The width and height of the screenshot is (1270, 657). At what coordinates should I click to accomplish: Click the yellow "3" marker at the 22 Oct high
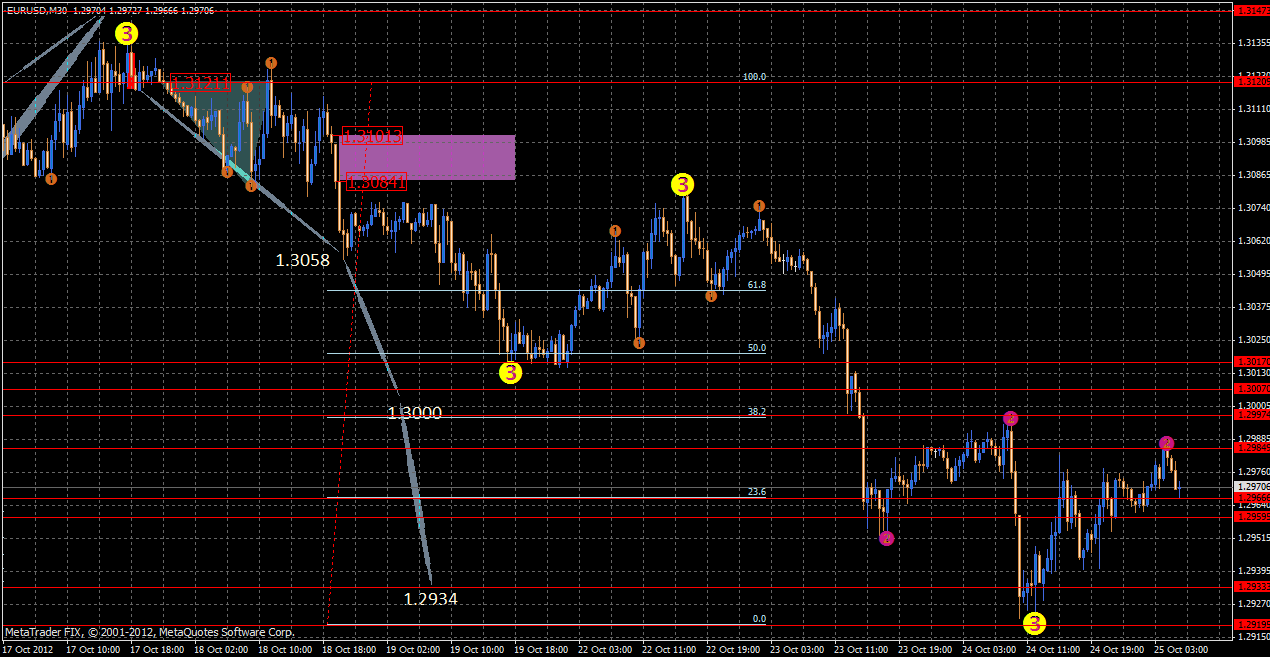[x=684, y=184]
